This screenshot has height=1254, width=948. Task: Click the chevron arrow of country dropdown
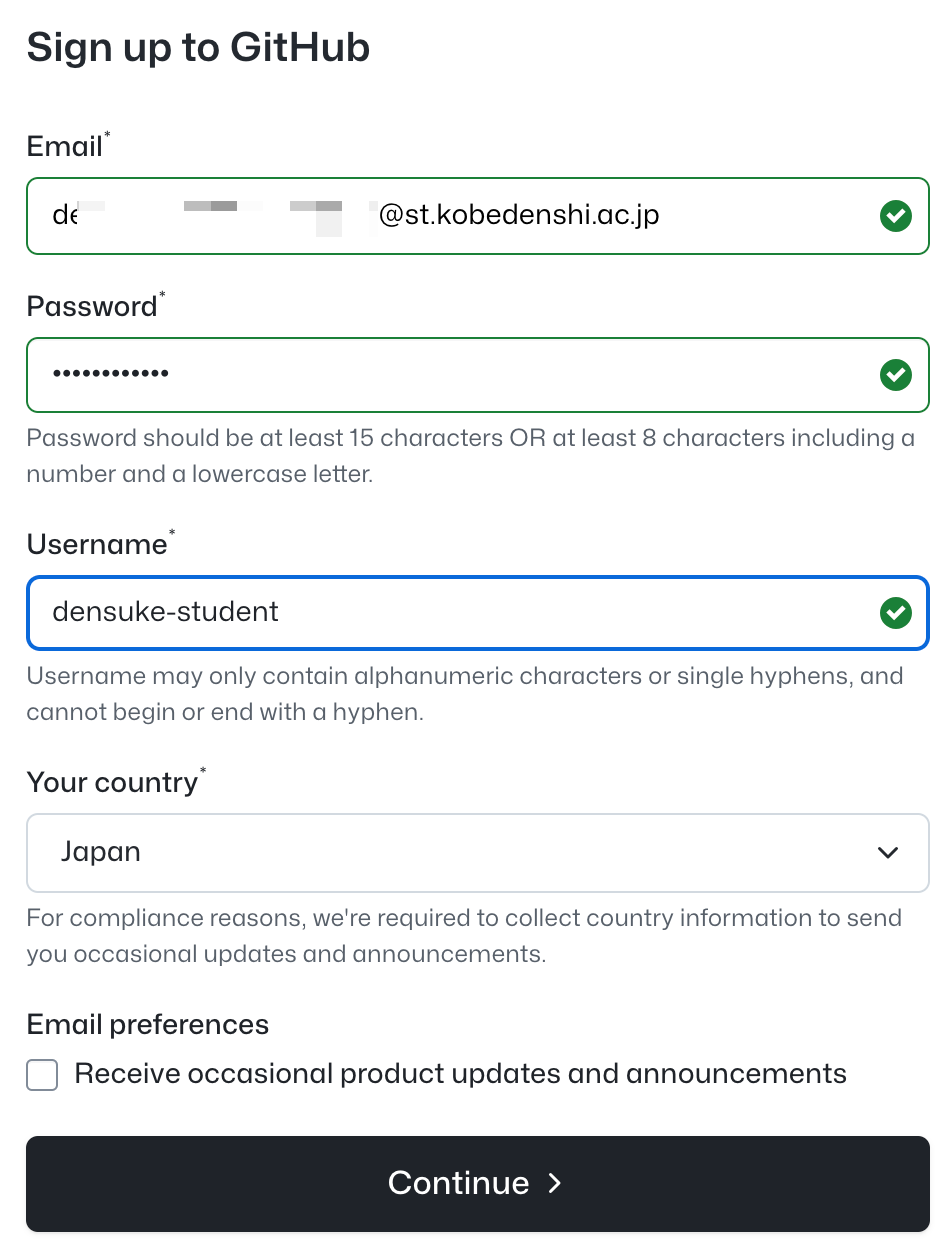[887, 853]
